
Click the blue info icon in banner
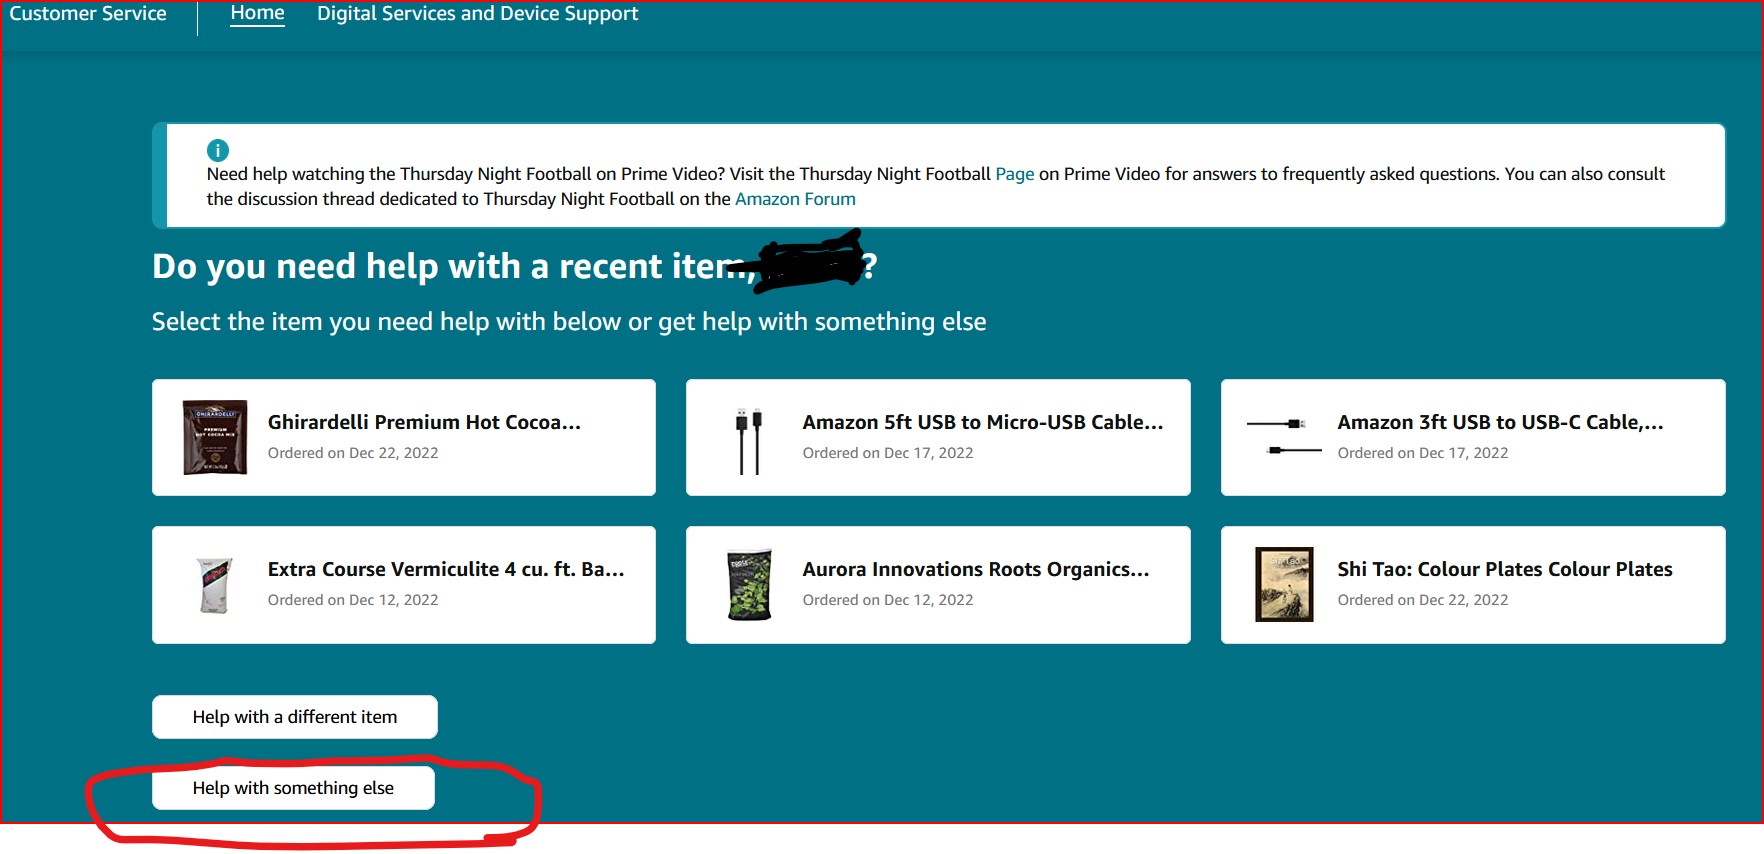(x=217, y=150)
